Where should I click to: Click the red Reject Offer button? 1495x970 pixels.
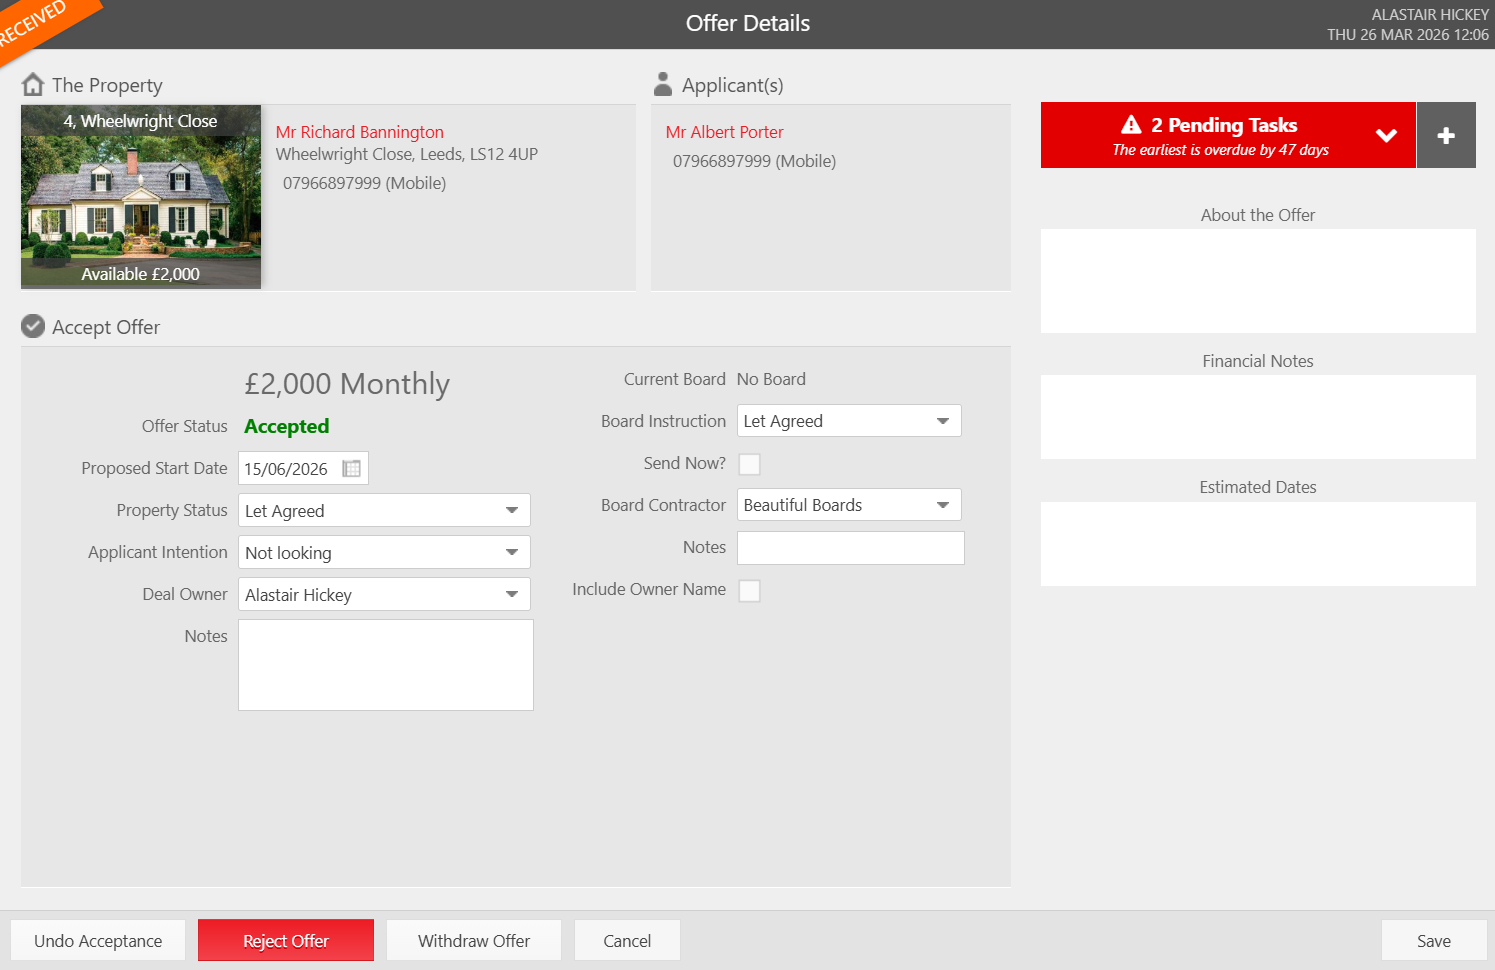[x=286, y=940]
